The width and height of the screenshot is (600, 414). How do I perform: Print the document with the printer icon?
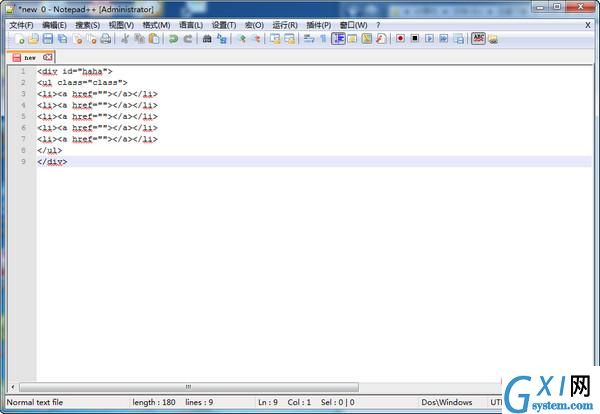tap(106, 39)
